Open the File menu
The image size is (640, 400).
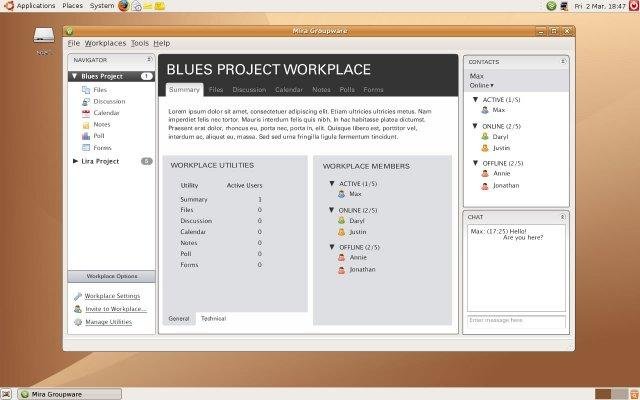pyautogui.click(x=73, y=43)
